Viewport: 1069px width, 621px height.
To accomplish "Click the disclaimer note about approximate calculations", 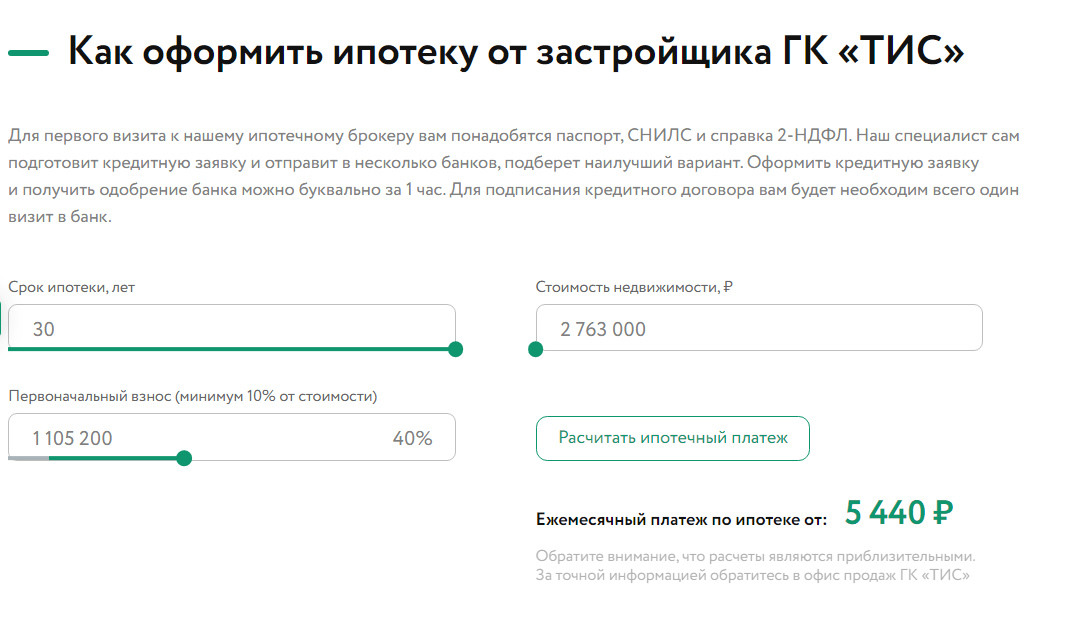I will 754,565.
